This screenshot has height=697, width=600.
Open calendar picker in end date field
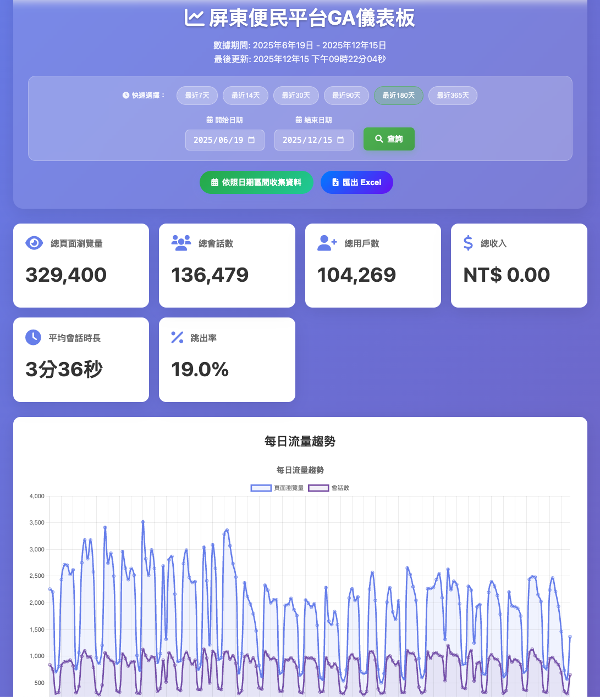(341, 140)
